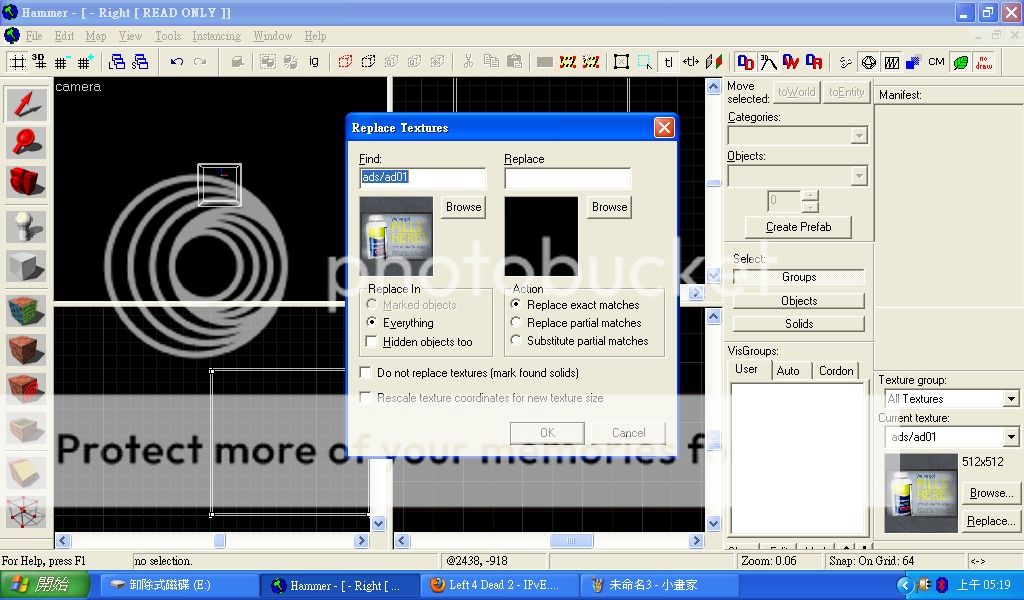Viewport: 1024px width, 600px height.
Task: Choose the Camera tool
Action: tap(27, 182)
